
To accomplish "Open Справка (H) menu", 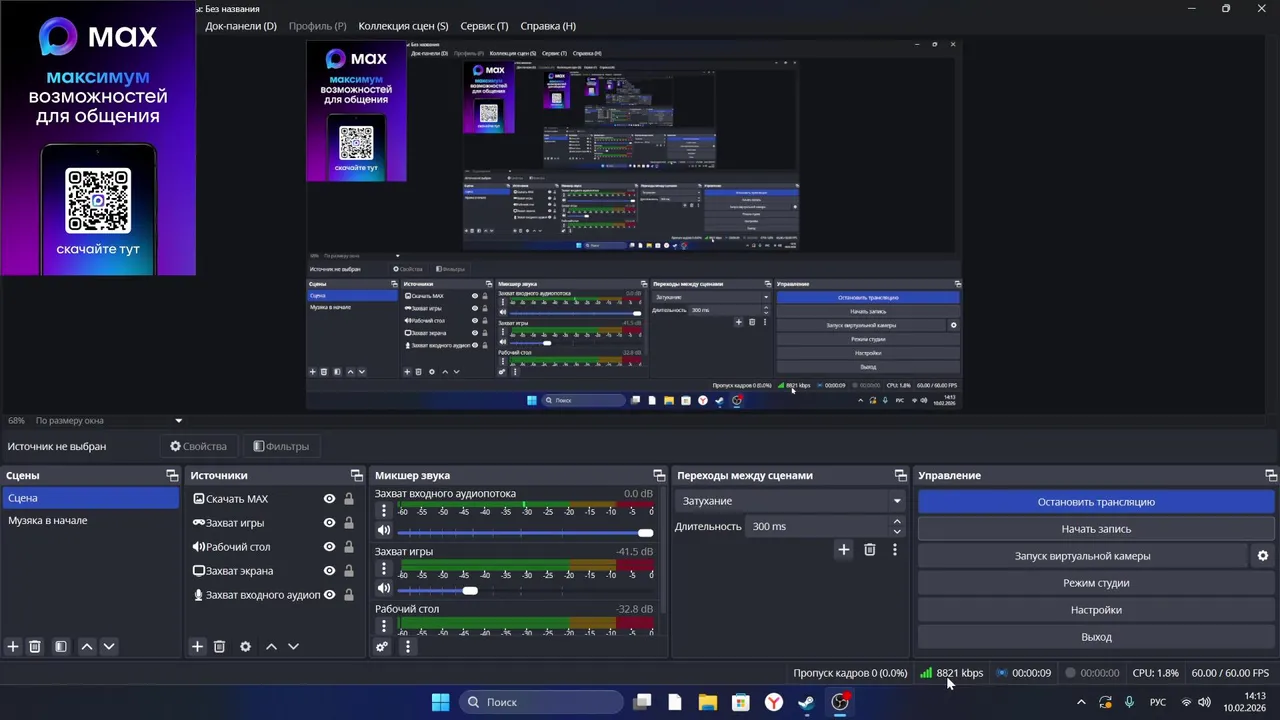I will [548, 26].
